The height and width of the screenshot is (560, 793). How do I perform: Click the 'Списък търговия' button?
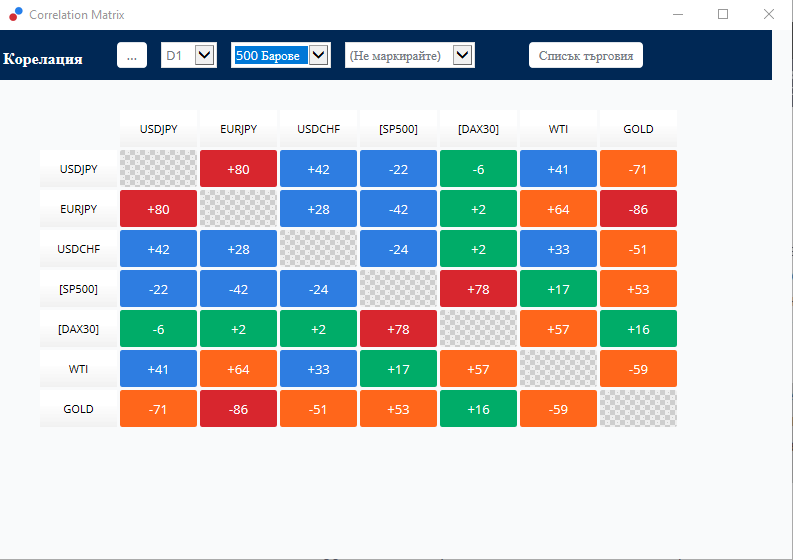click(586, 55)
